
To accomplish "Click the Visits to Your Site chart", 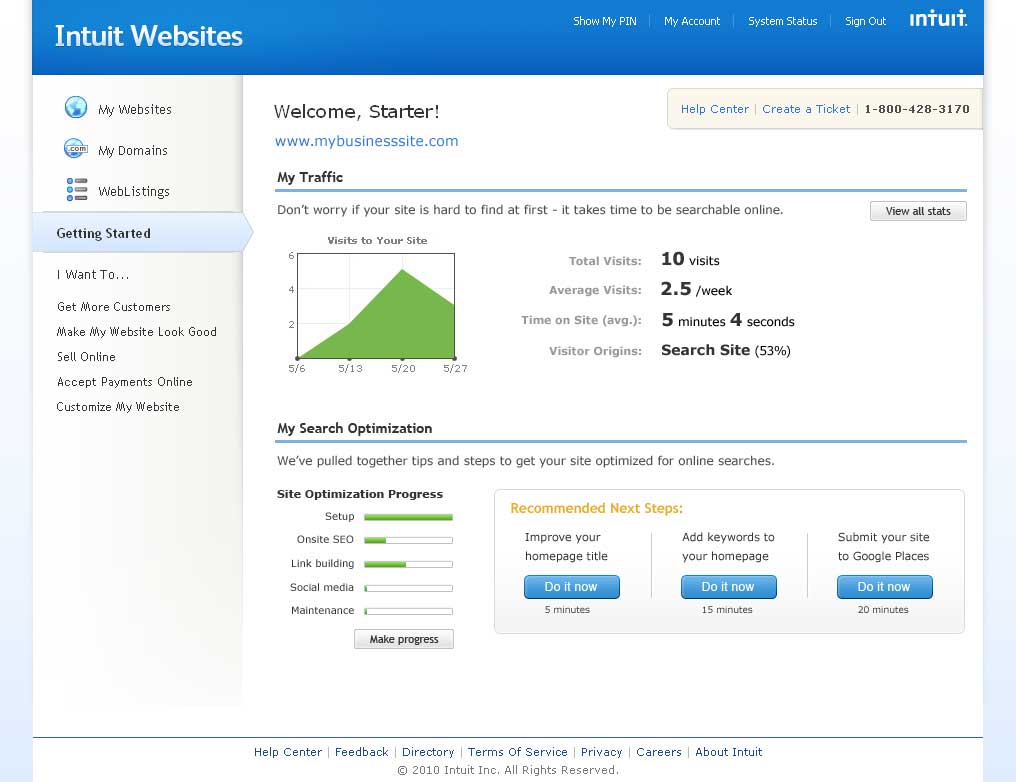I will click(x=376, y=306).
